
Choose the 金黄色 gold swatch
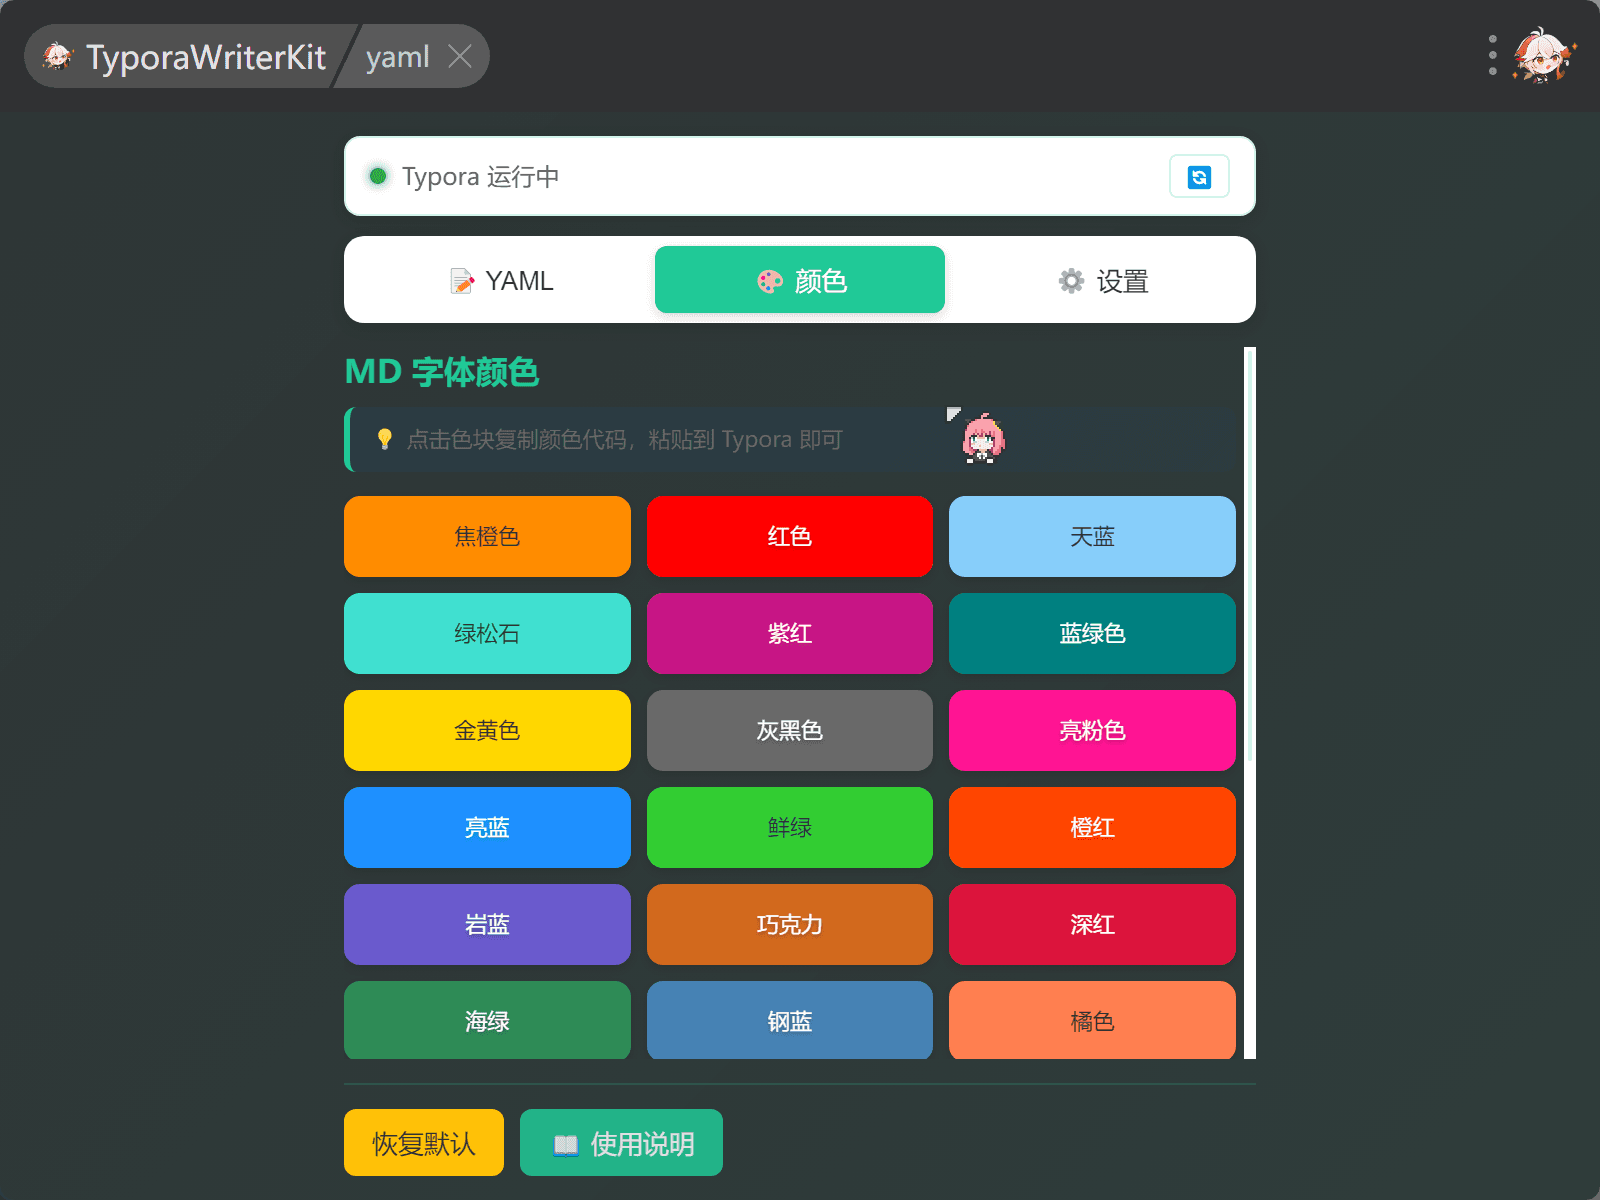pyautogui.click(x=487, y=731)
